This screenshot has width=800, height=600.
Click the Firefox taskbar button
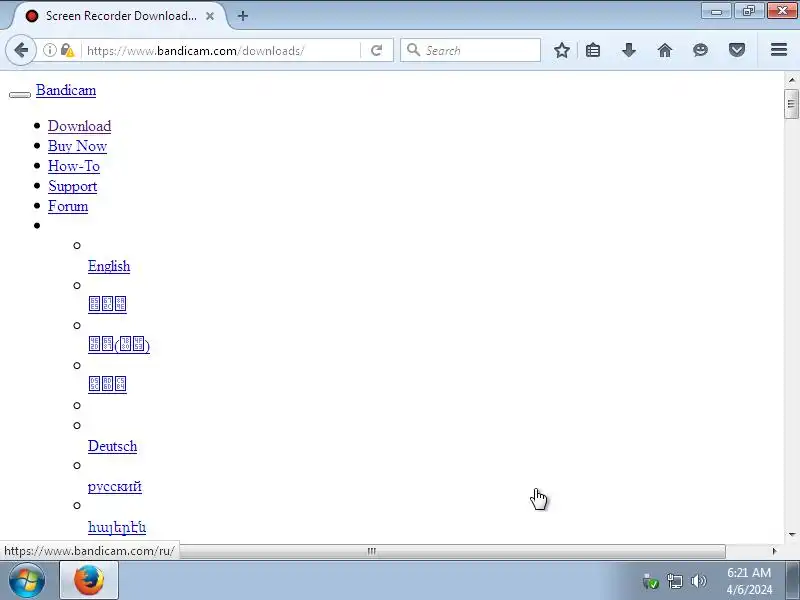coord(89,581)
